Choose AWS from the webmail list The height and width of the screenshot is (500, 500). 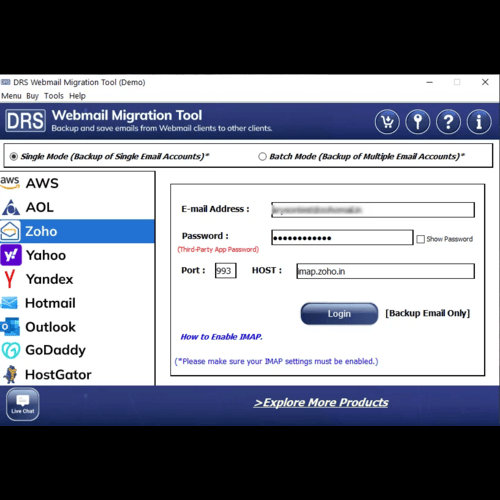point(77,183)
